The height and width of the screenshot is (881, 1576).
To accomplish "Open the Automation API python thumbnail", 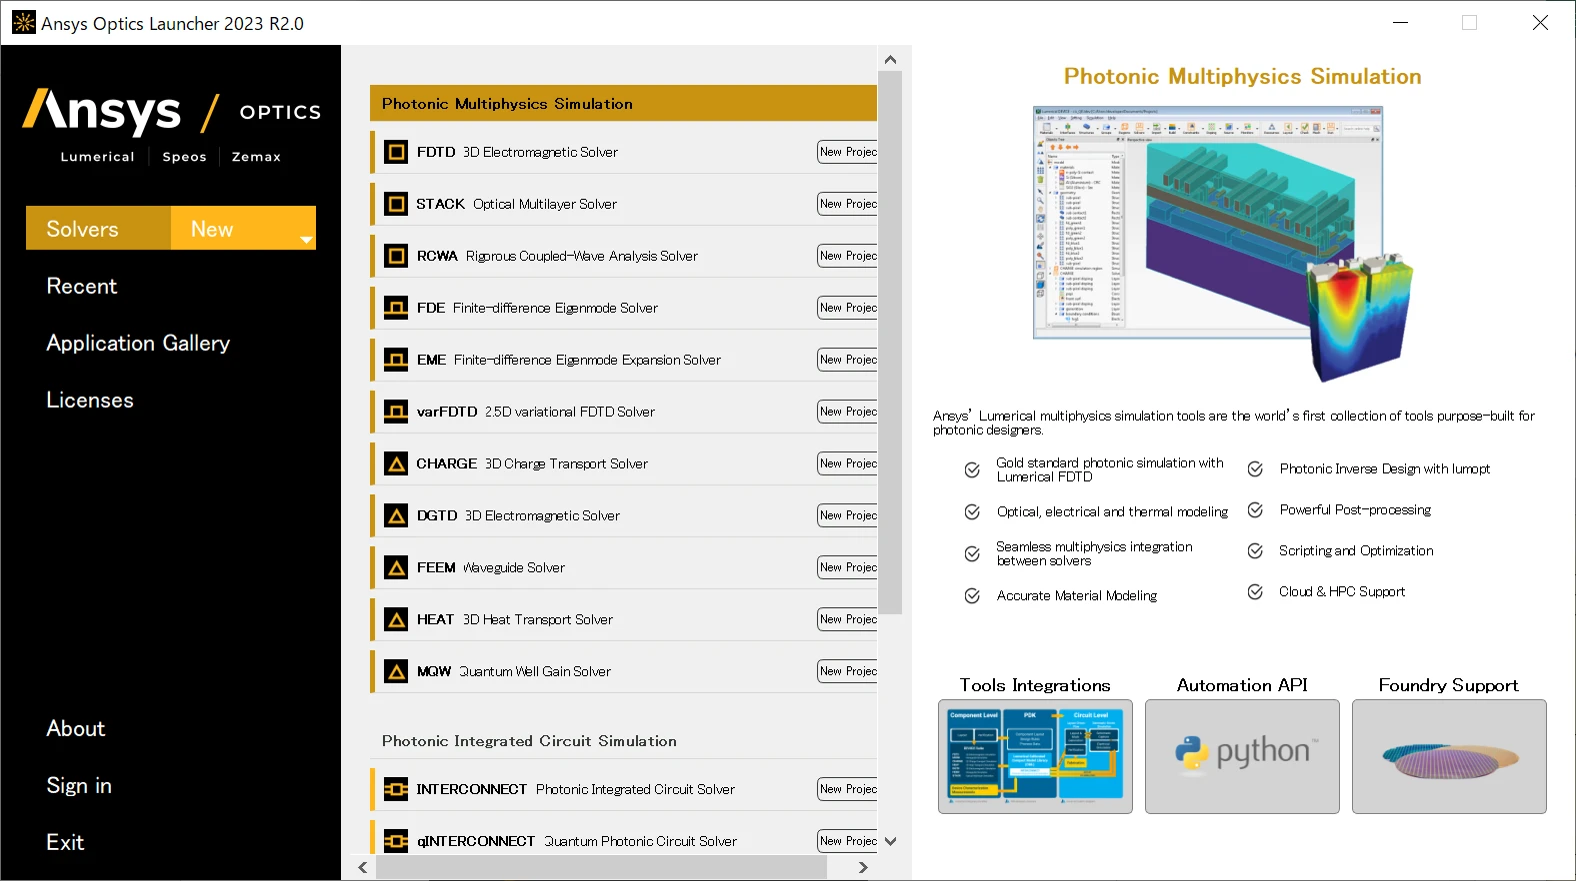I will click(1242, 756).
